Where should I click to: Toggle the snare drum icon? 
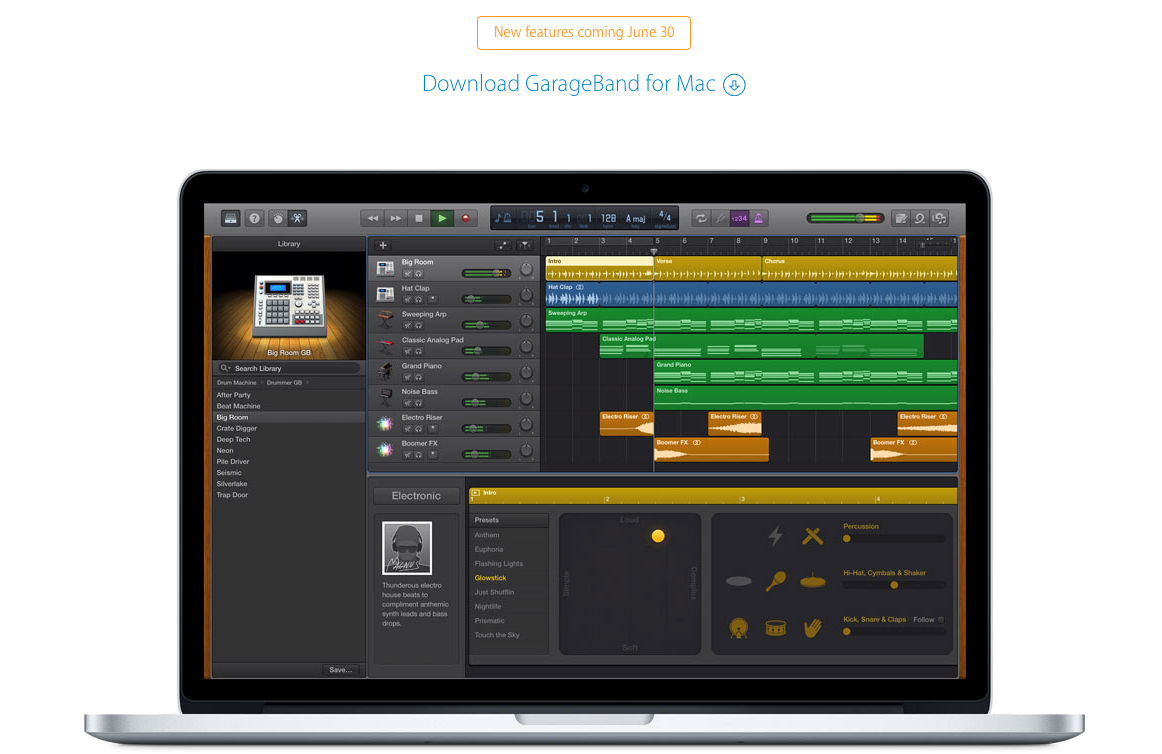[775, 629]
